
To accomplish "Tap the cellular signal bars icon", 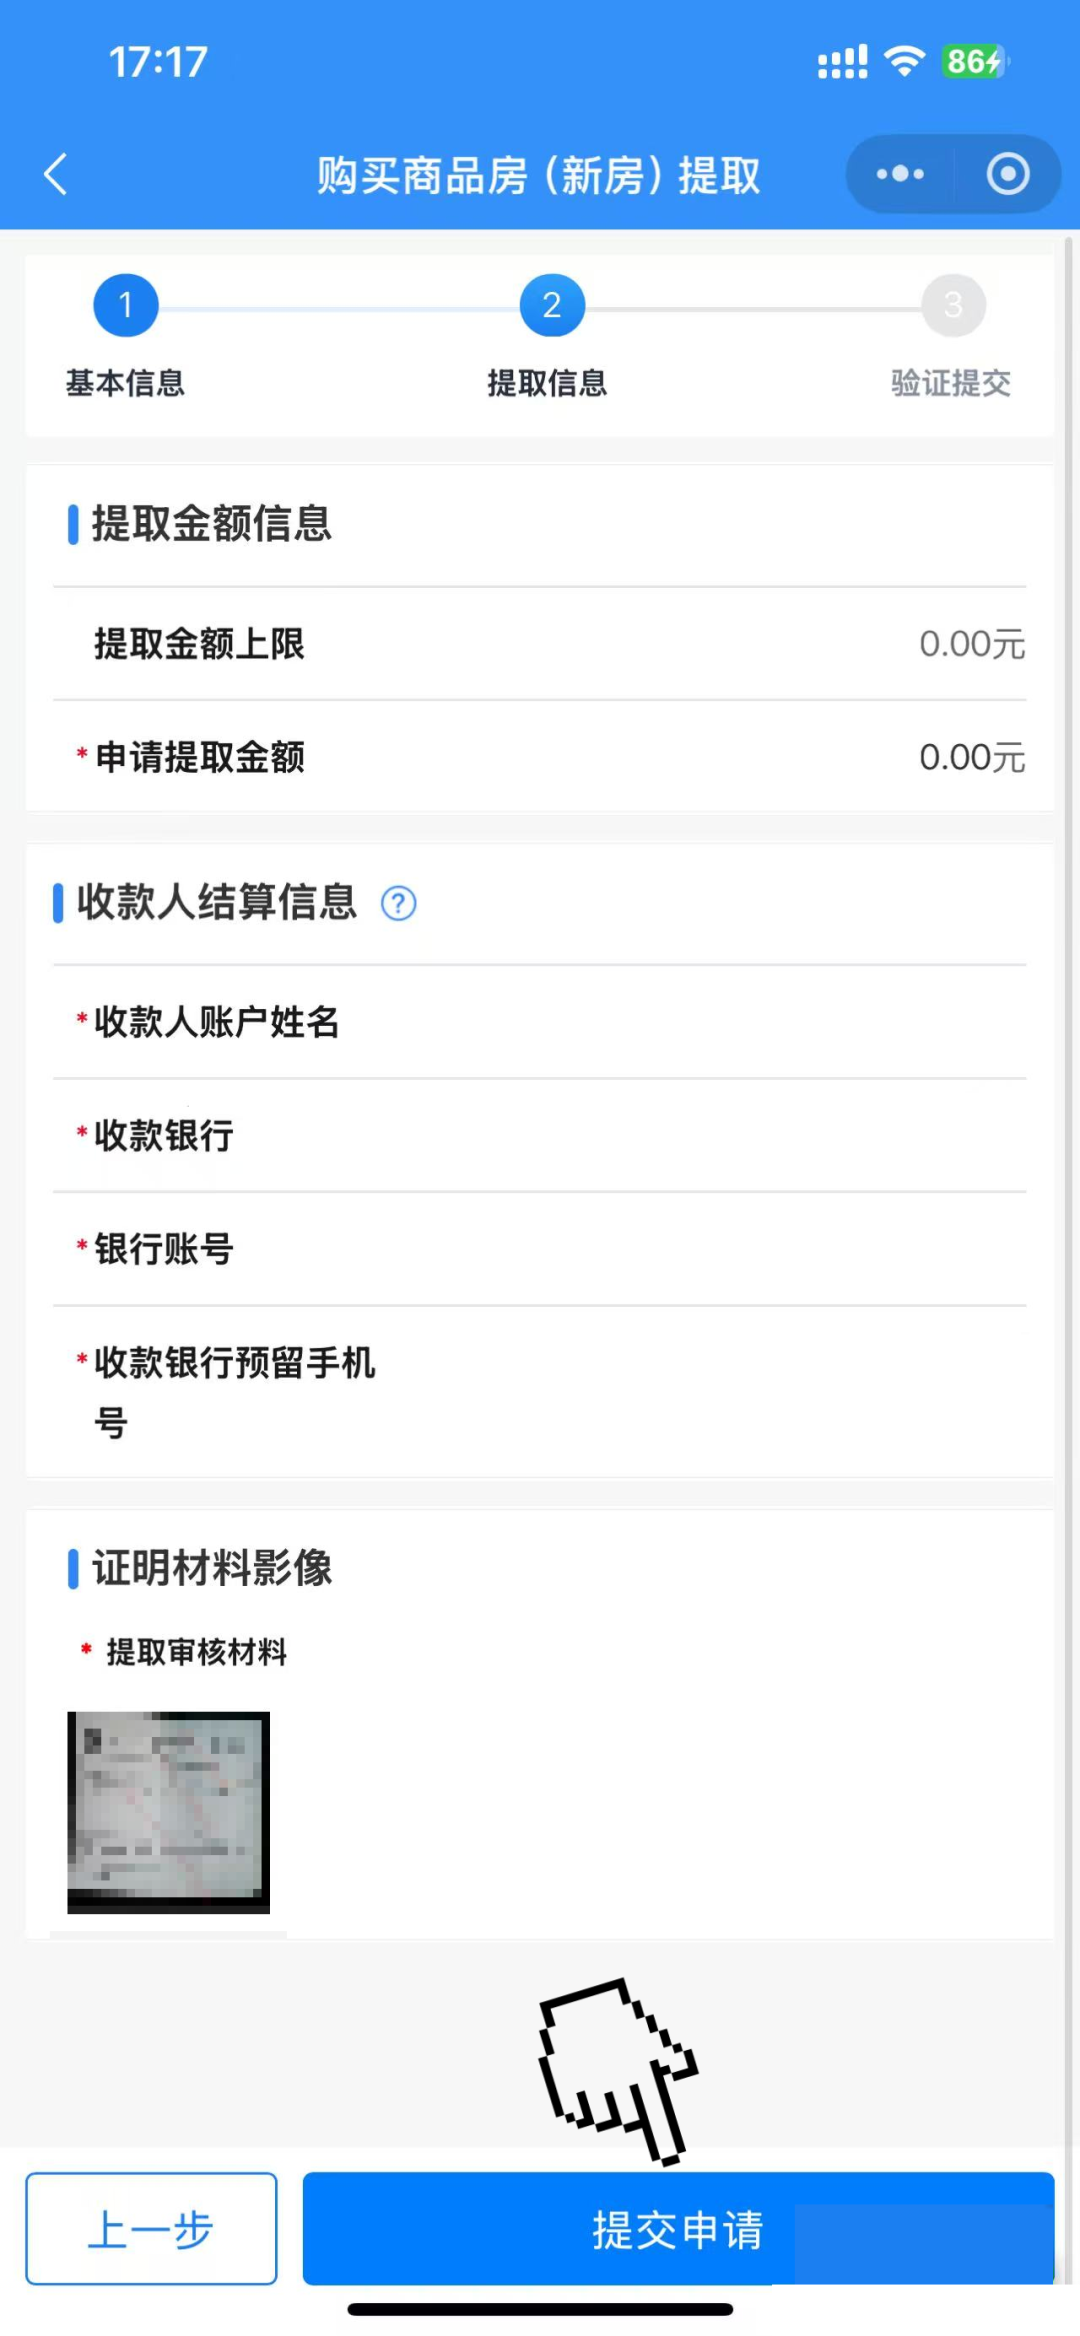I will [842, 62].
